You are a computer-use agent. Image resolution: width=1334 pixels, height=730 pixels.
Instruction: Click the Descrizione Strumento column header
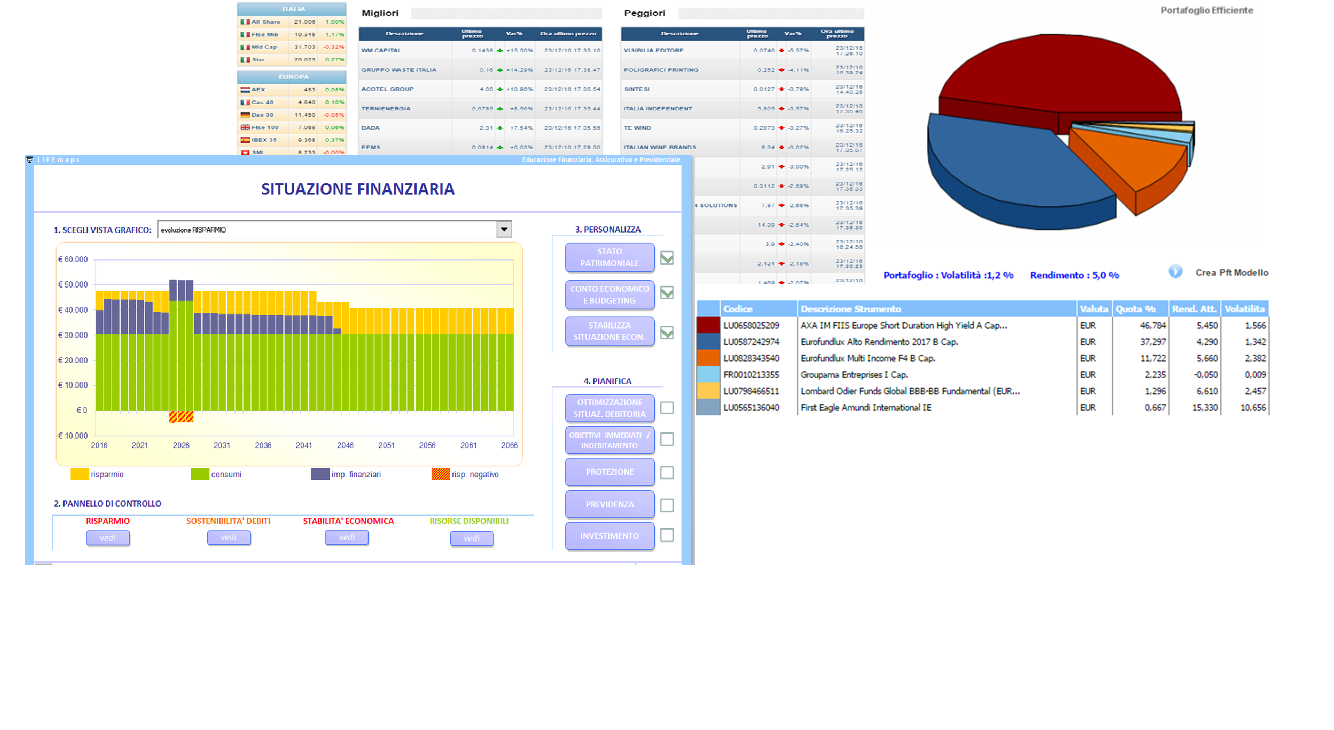click(936, 309)
